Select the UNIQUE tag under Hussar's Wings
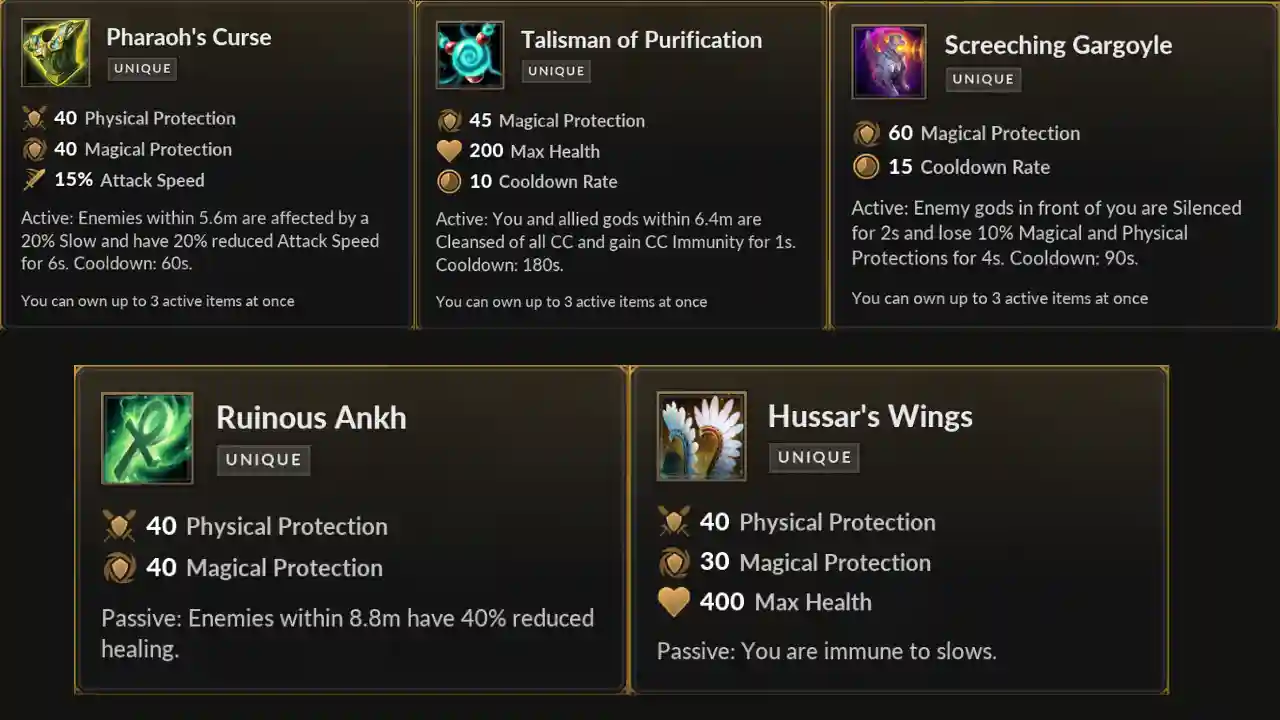Screen dimensions: 1280x720 tap(814, 457)
